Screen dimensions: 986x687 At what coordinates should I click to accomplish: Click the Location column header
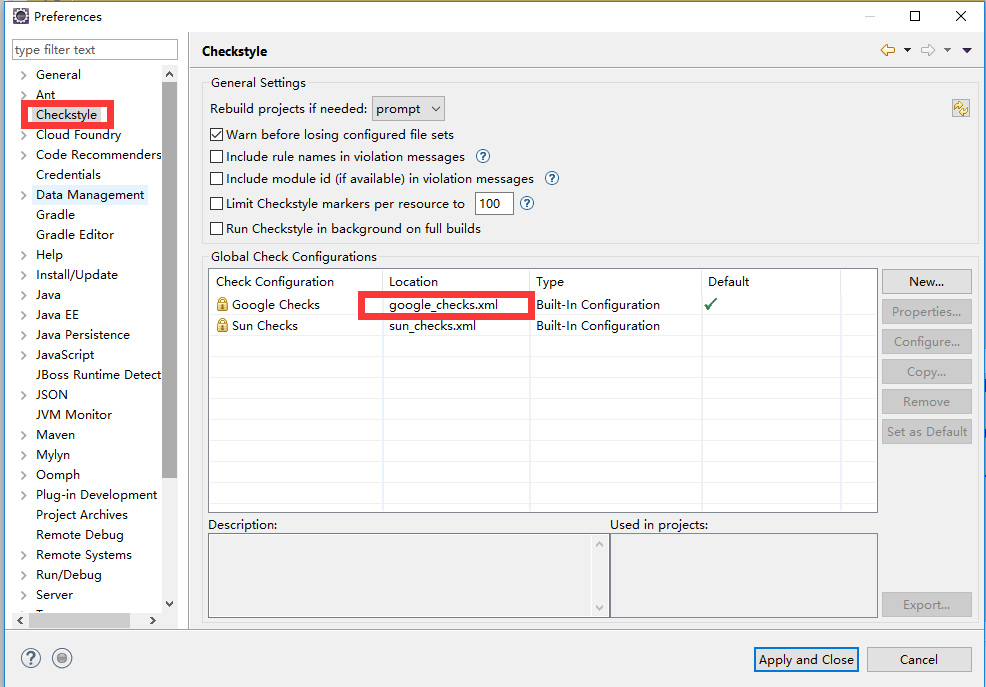tap(456, 282)
